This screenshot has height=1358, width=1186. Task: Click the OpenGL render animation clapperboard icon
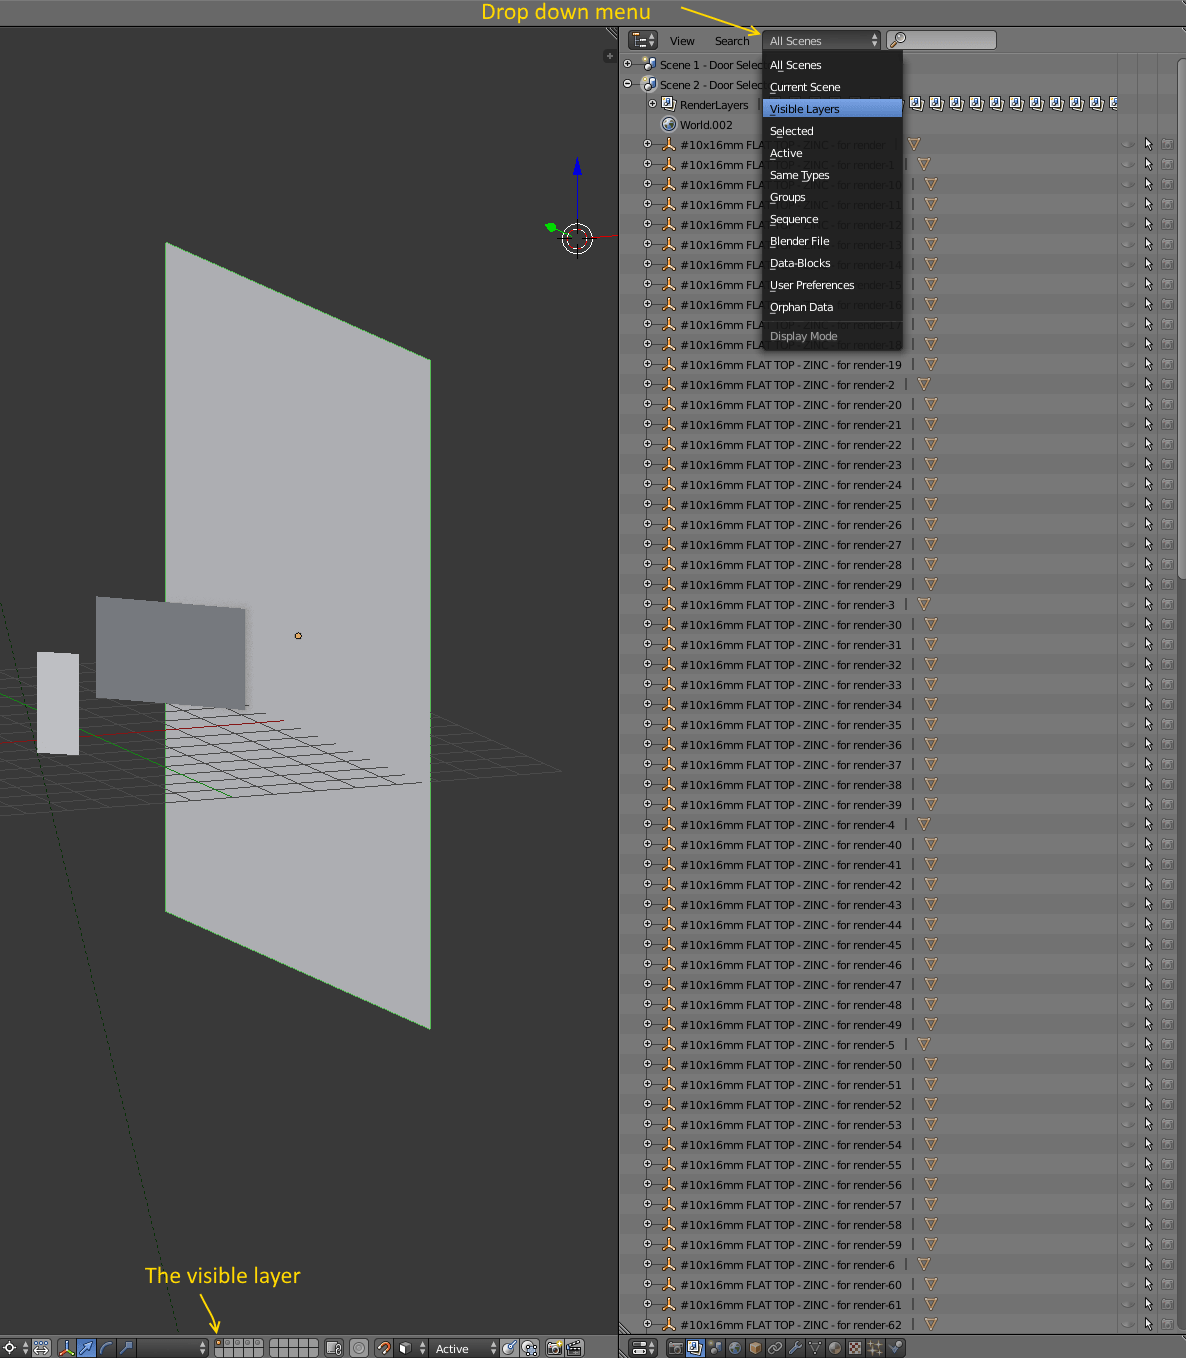click(575, 1348)
